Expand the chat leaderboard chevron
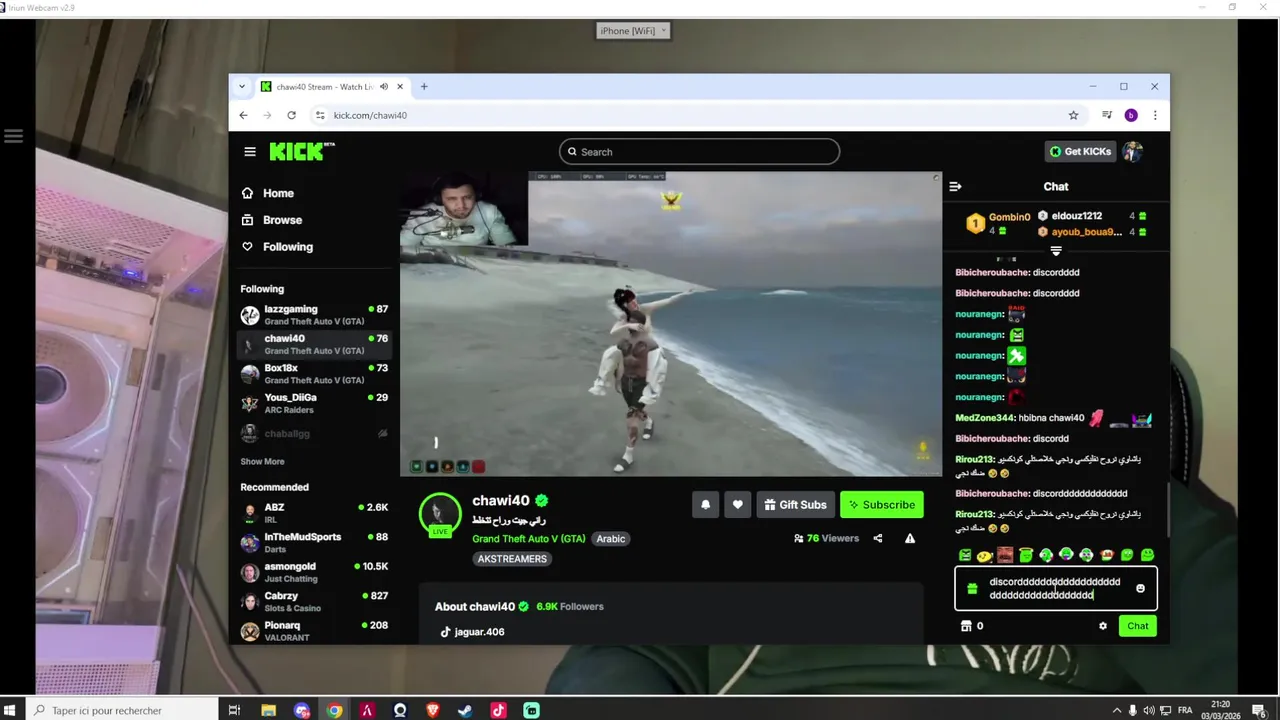The height and width of the screenshot is (720, 1280). 1056,250
